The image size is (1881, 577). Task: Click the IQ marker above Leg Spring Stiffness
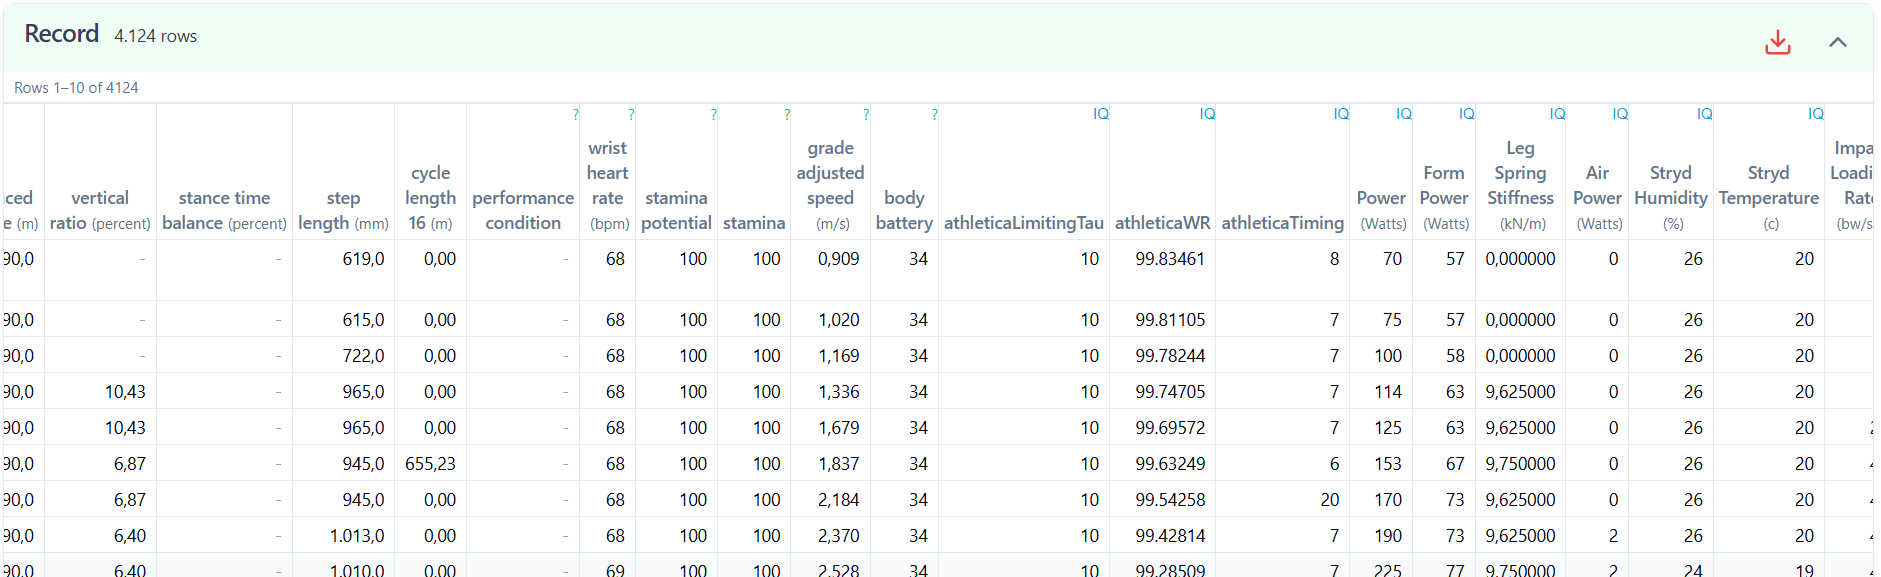tap(1557, 114)
